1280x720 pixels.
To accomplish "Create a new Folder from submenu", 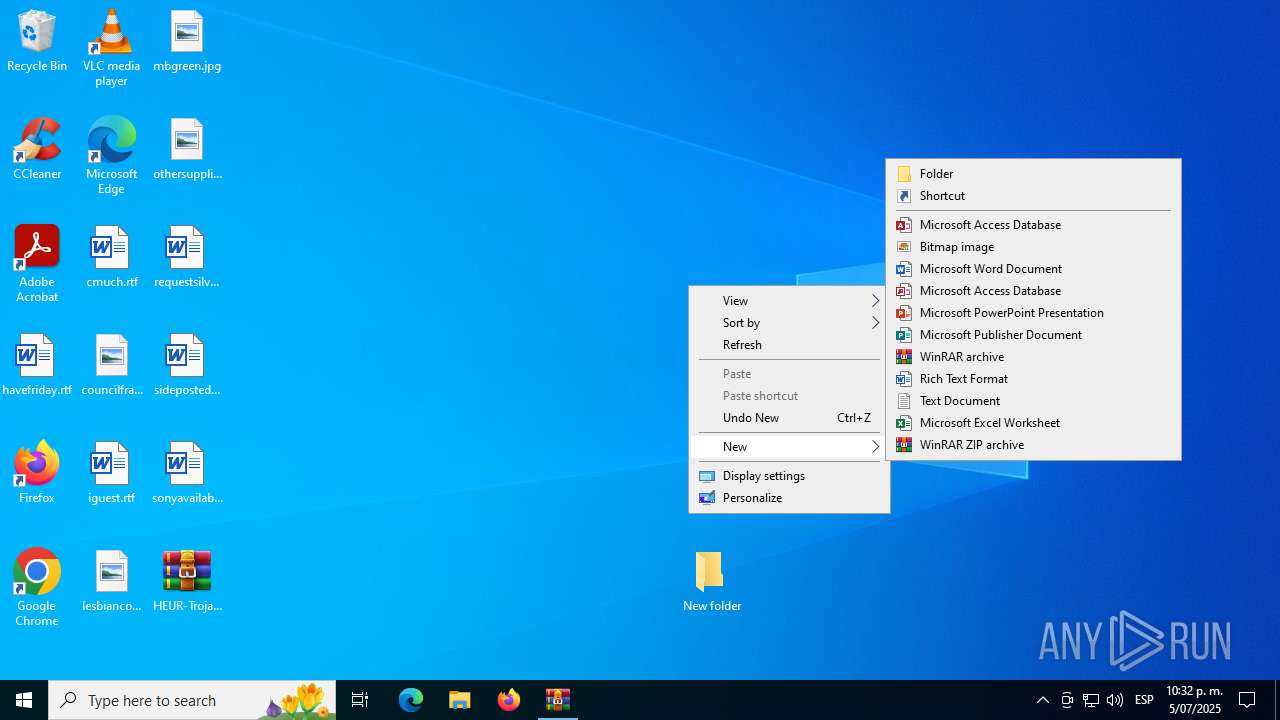I will (1033, 174).
